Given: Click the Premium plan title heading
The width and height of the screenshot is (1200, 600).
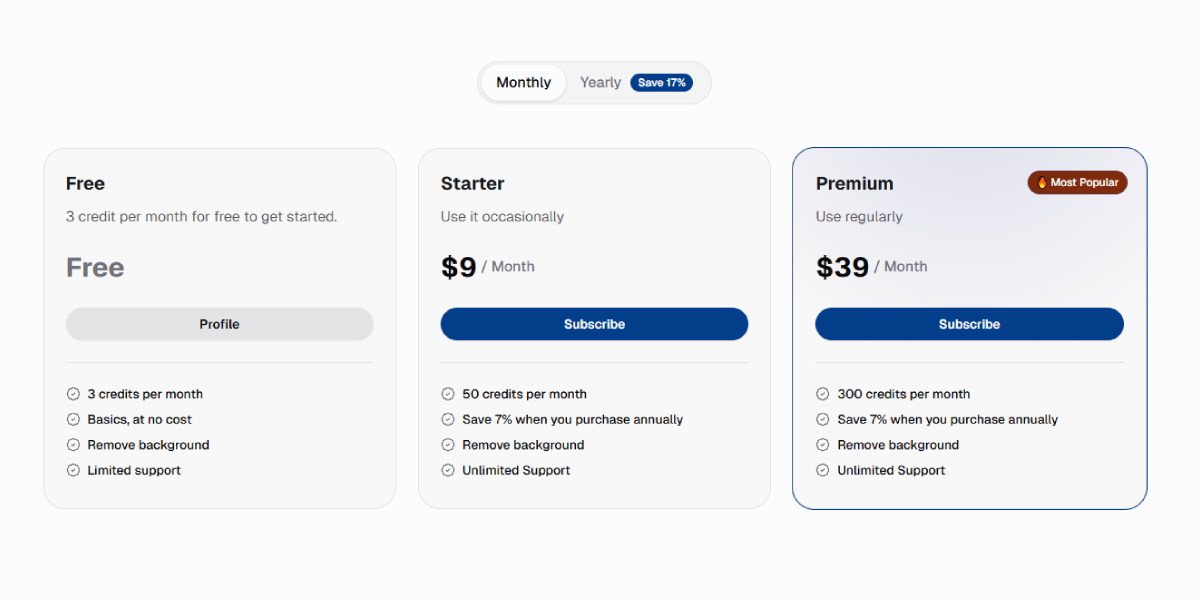Looking at the screenshot, I should (854, 184).
